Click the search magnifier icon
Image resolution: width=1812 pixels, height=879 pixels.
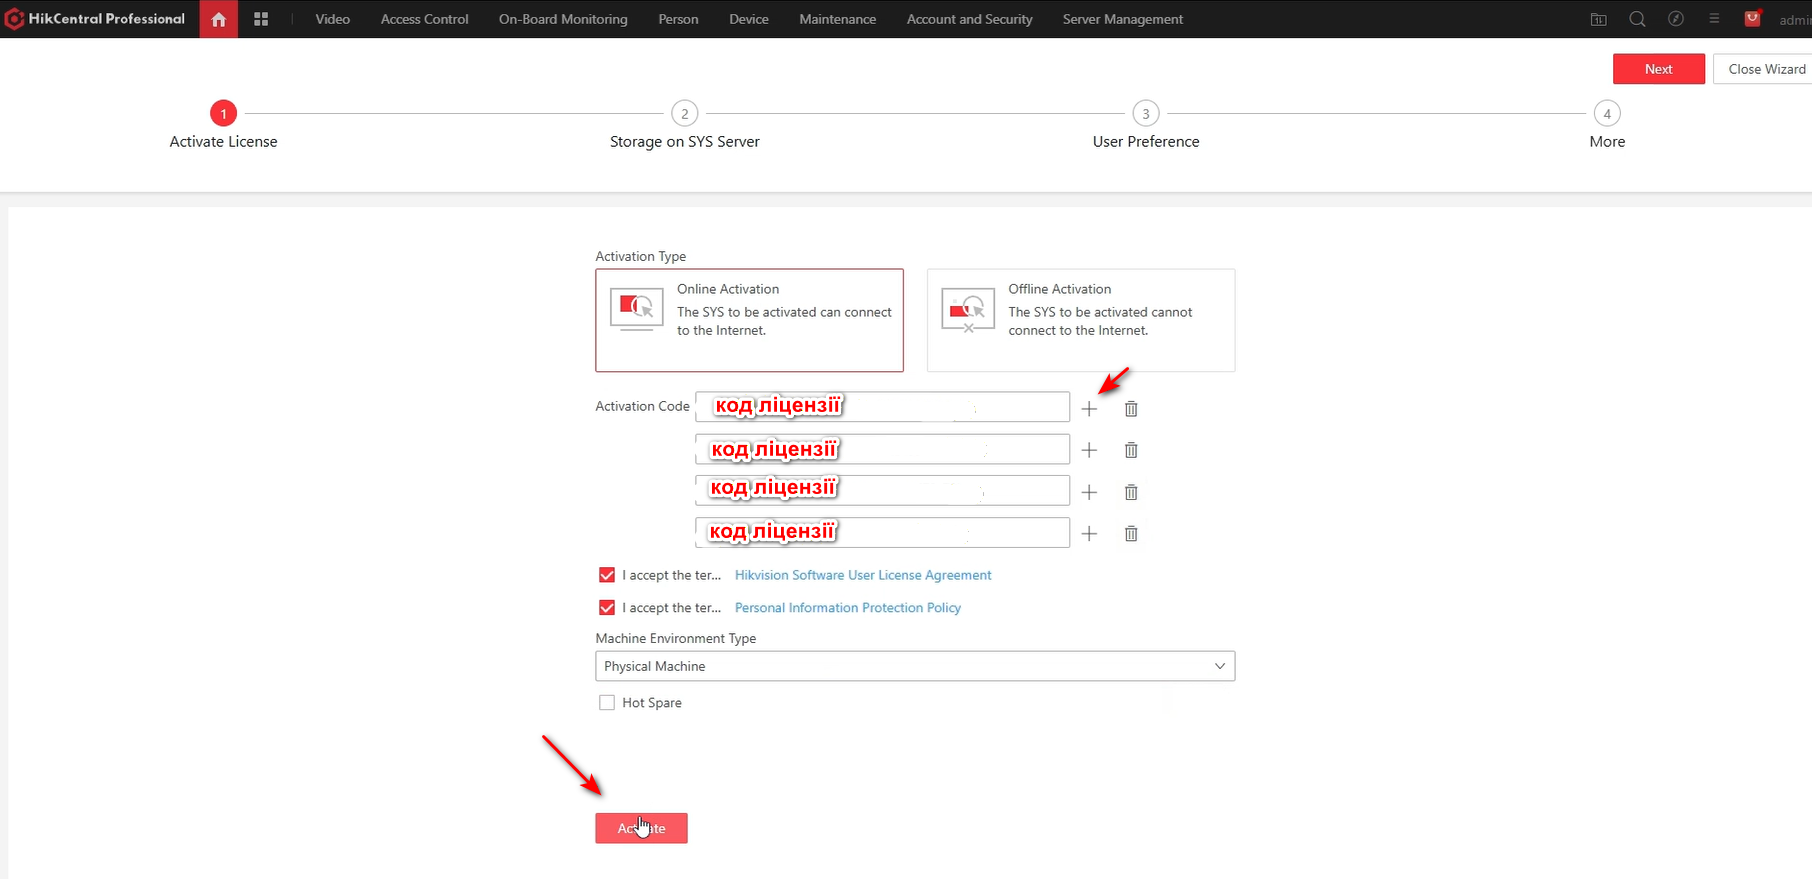[x=1637, y=19]
